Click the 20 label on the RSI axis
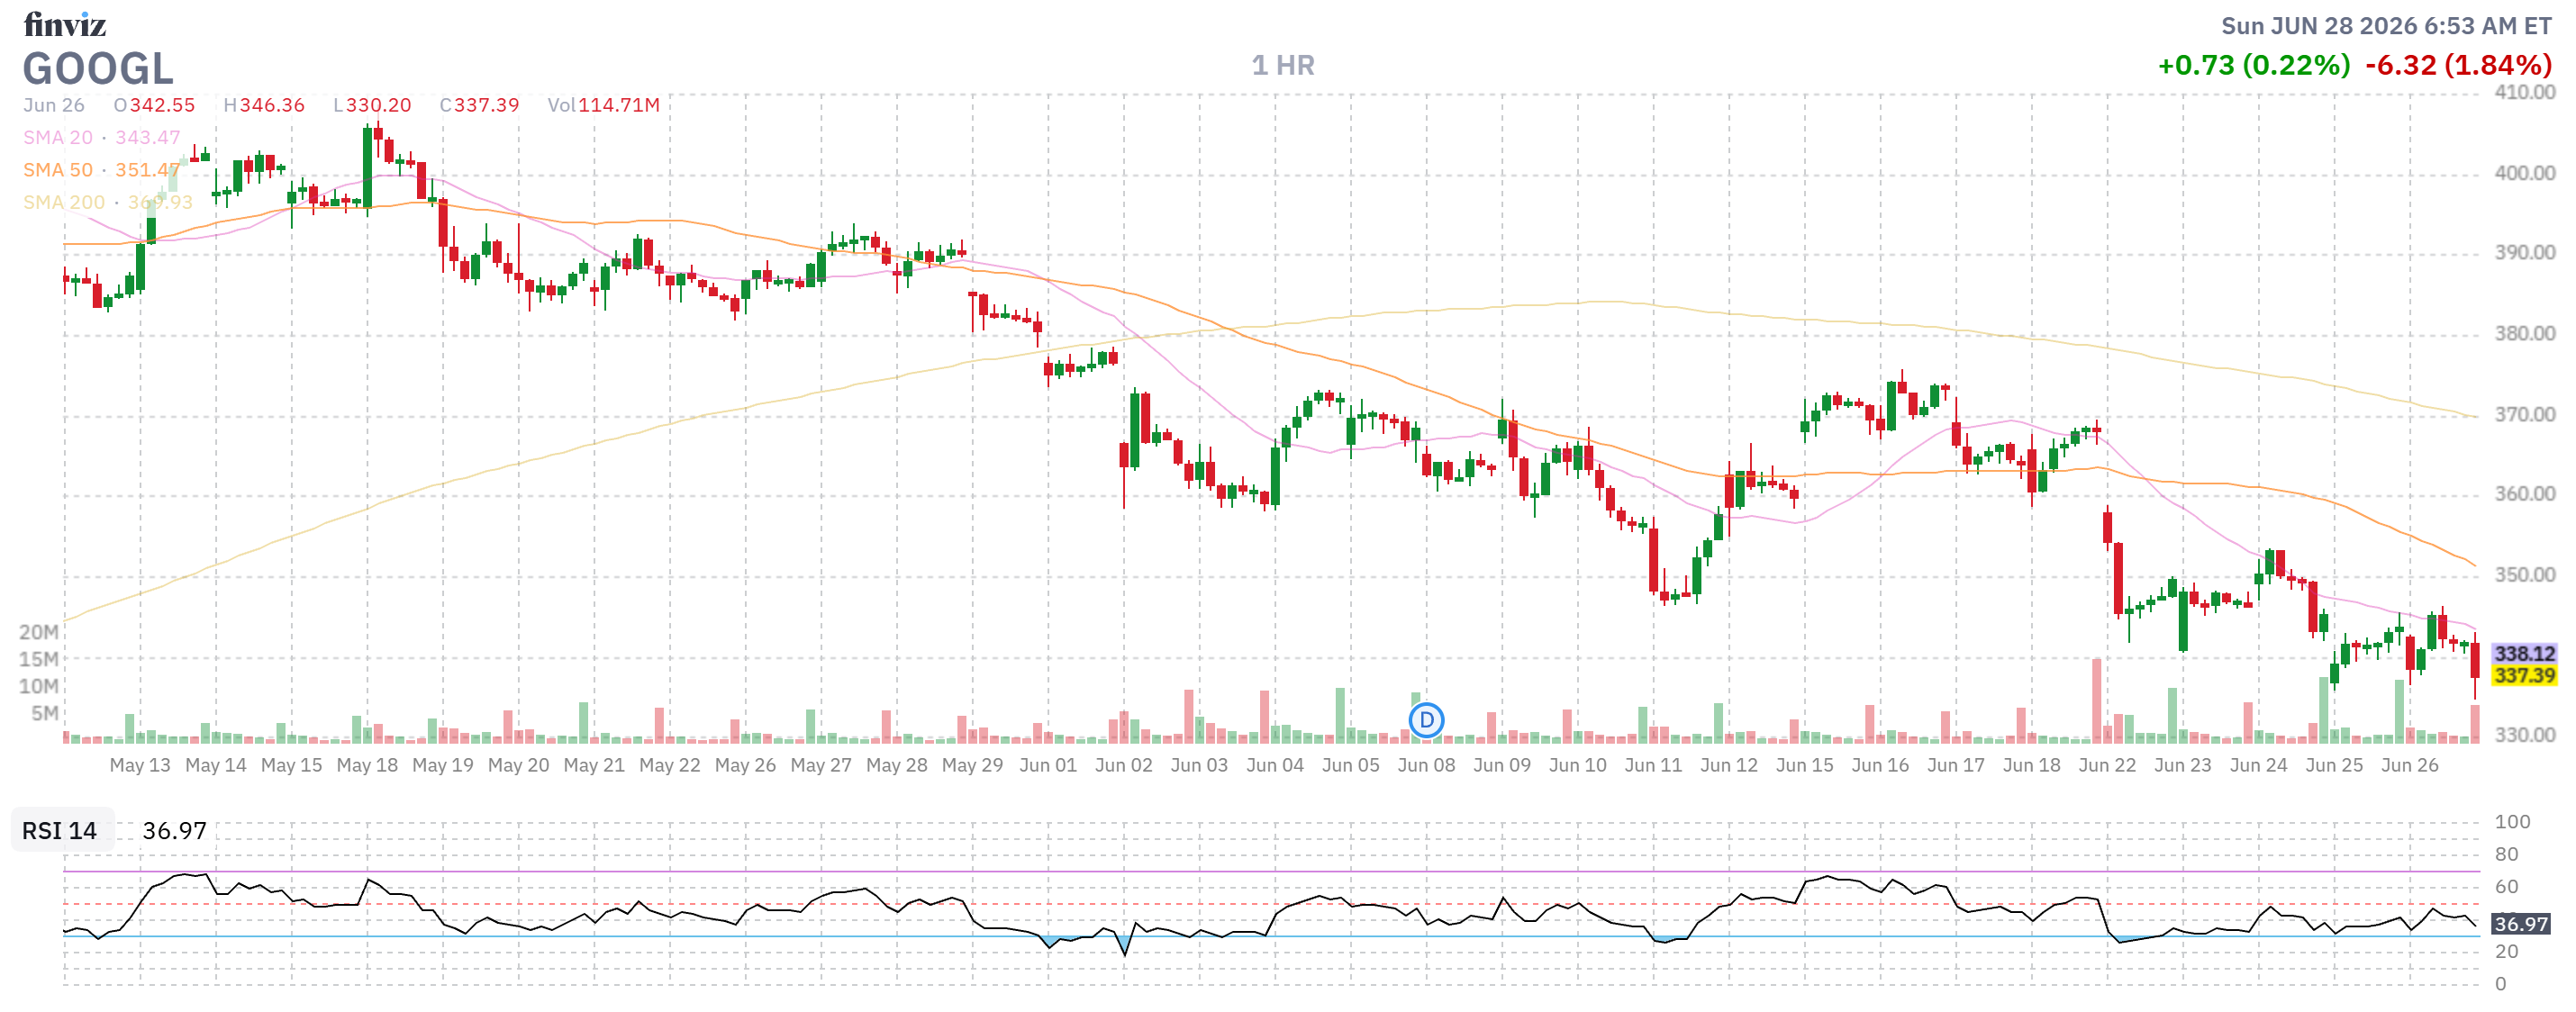Viewport: 2576px width, 1012px height. pyautogui.click(x=2506, y=951)
